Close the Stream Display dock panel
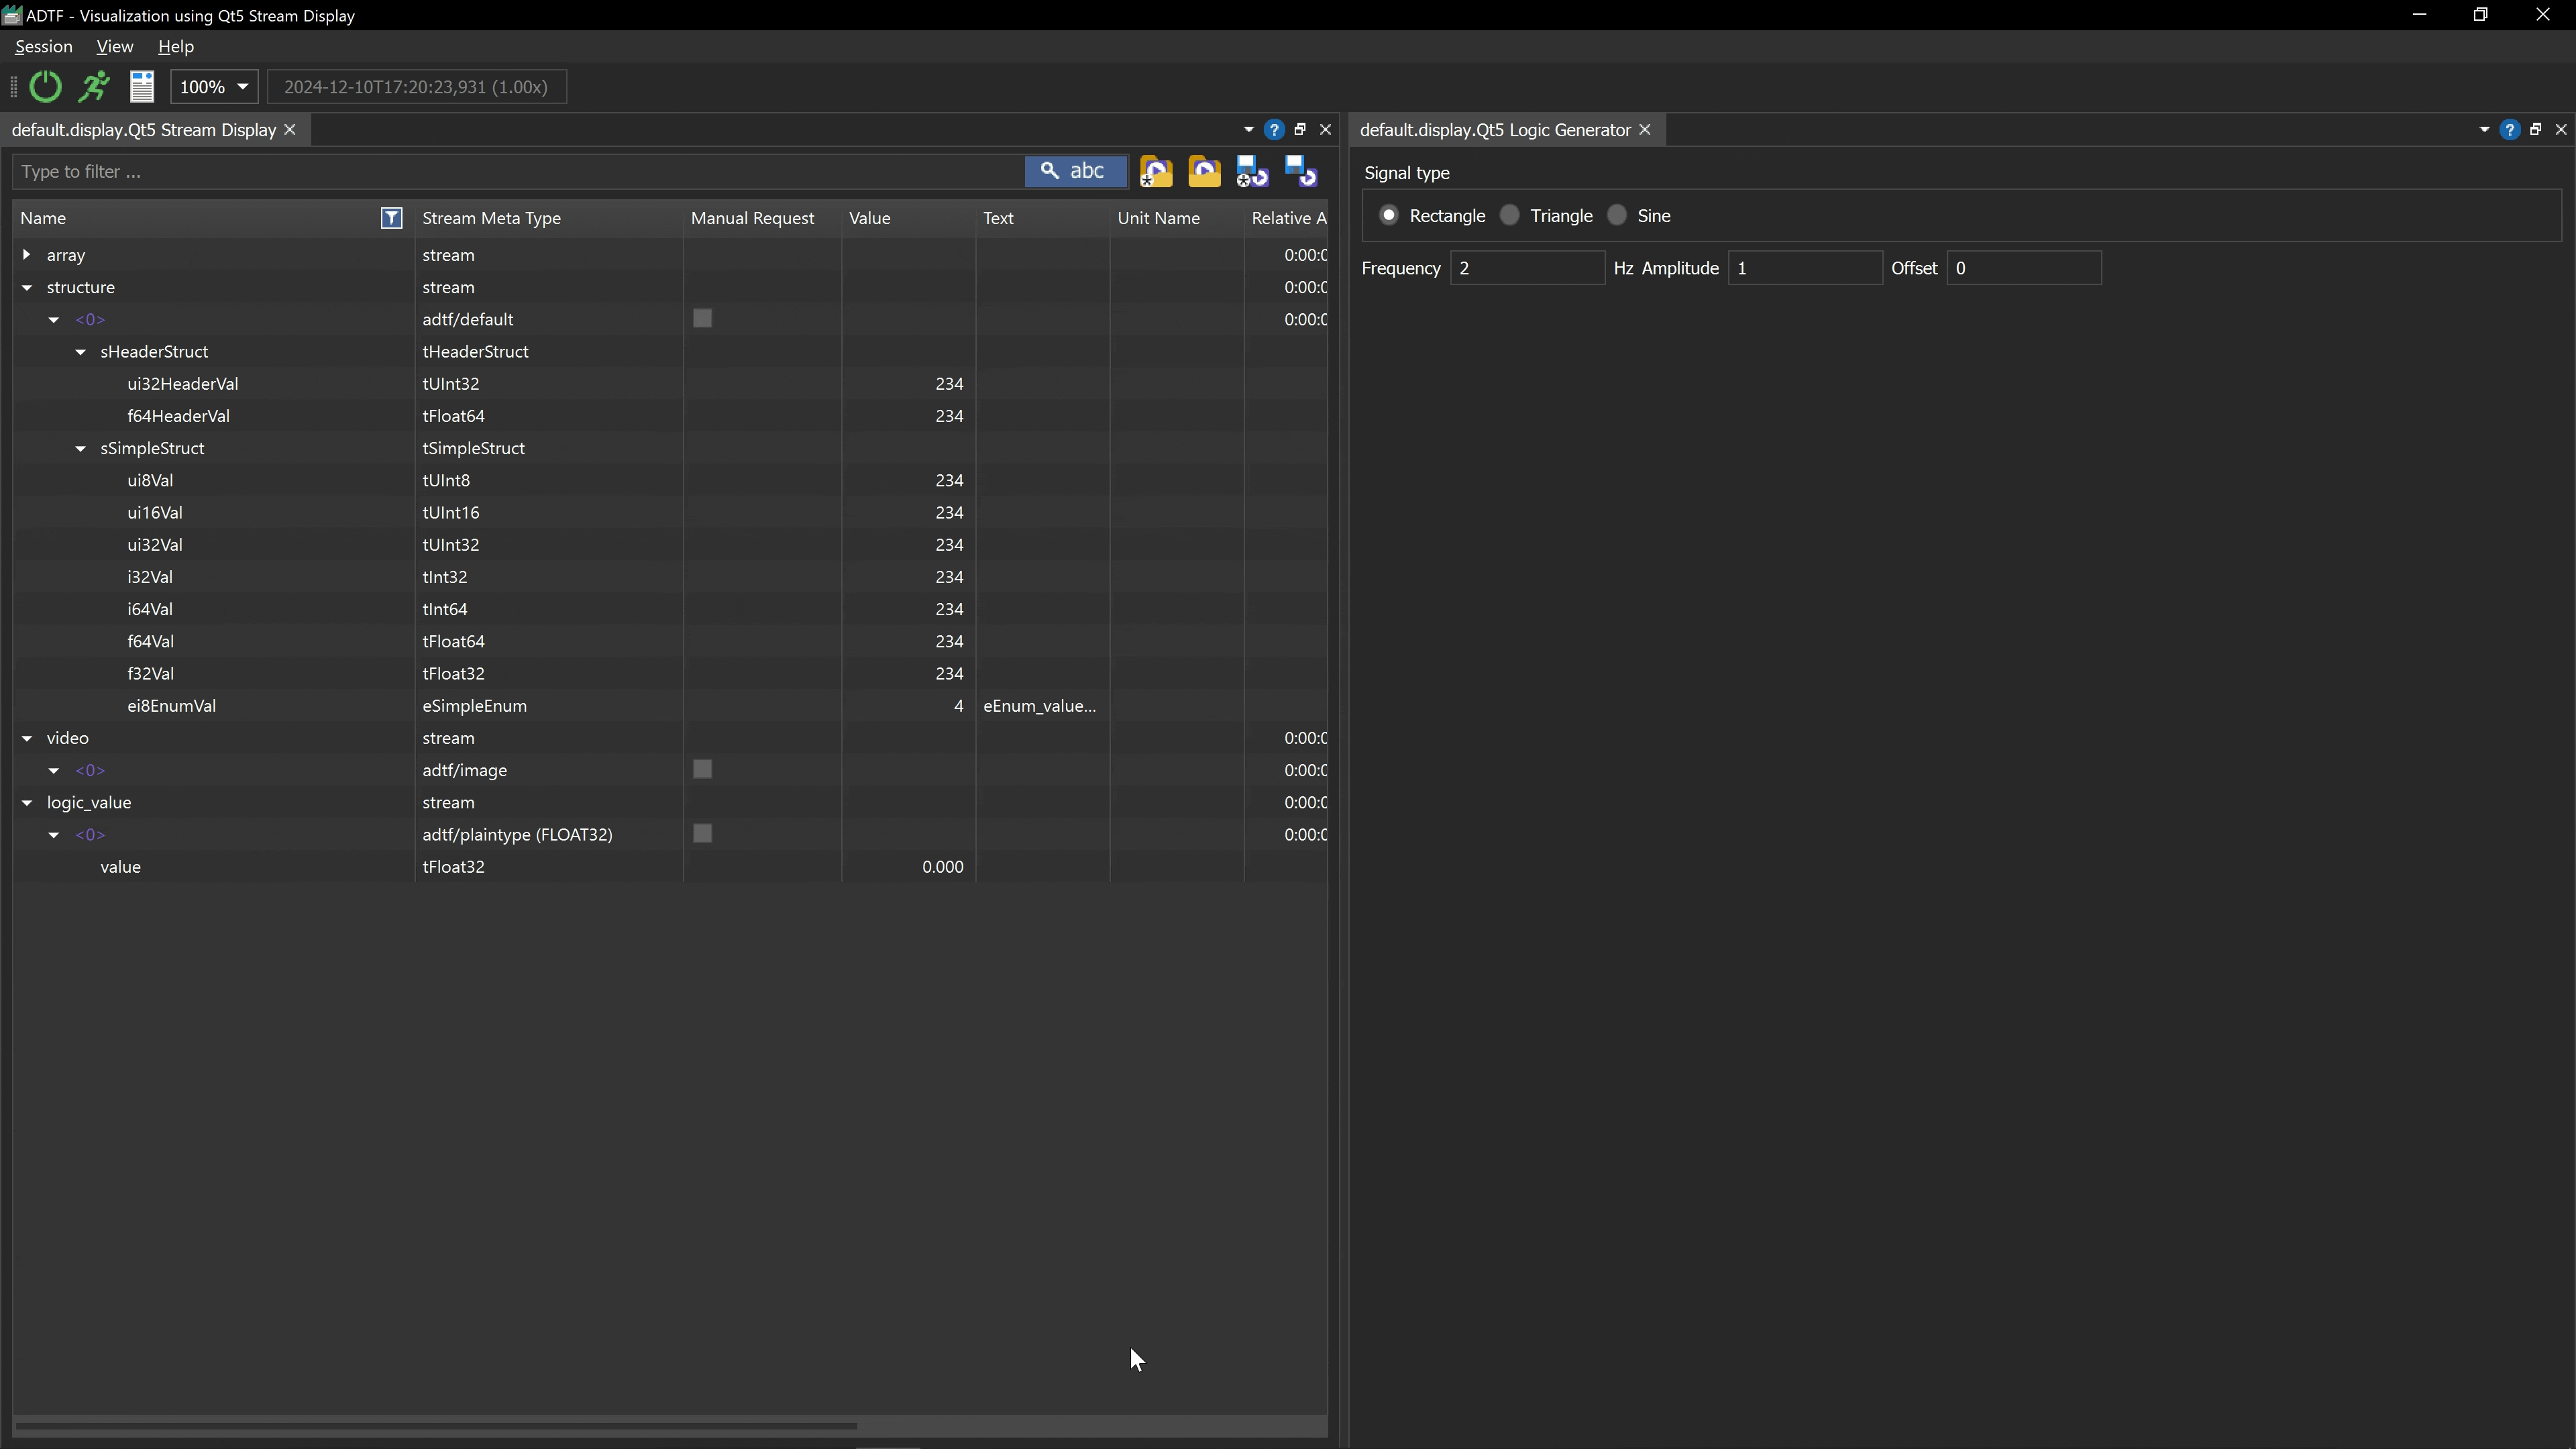Viewport: 2576px width, 1449px height. (x=1326, y=130)
